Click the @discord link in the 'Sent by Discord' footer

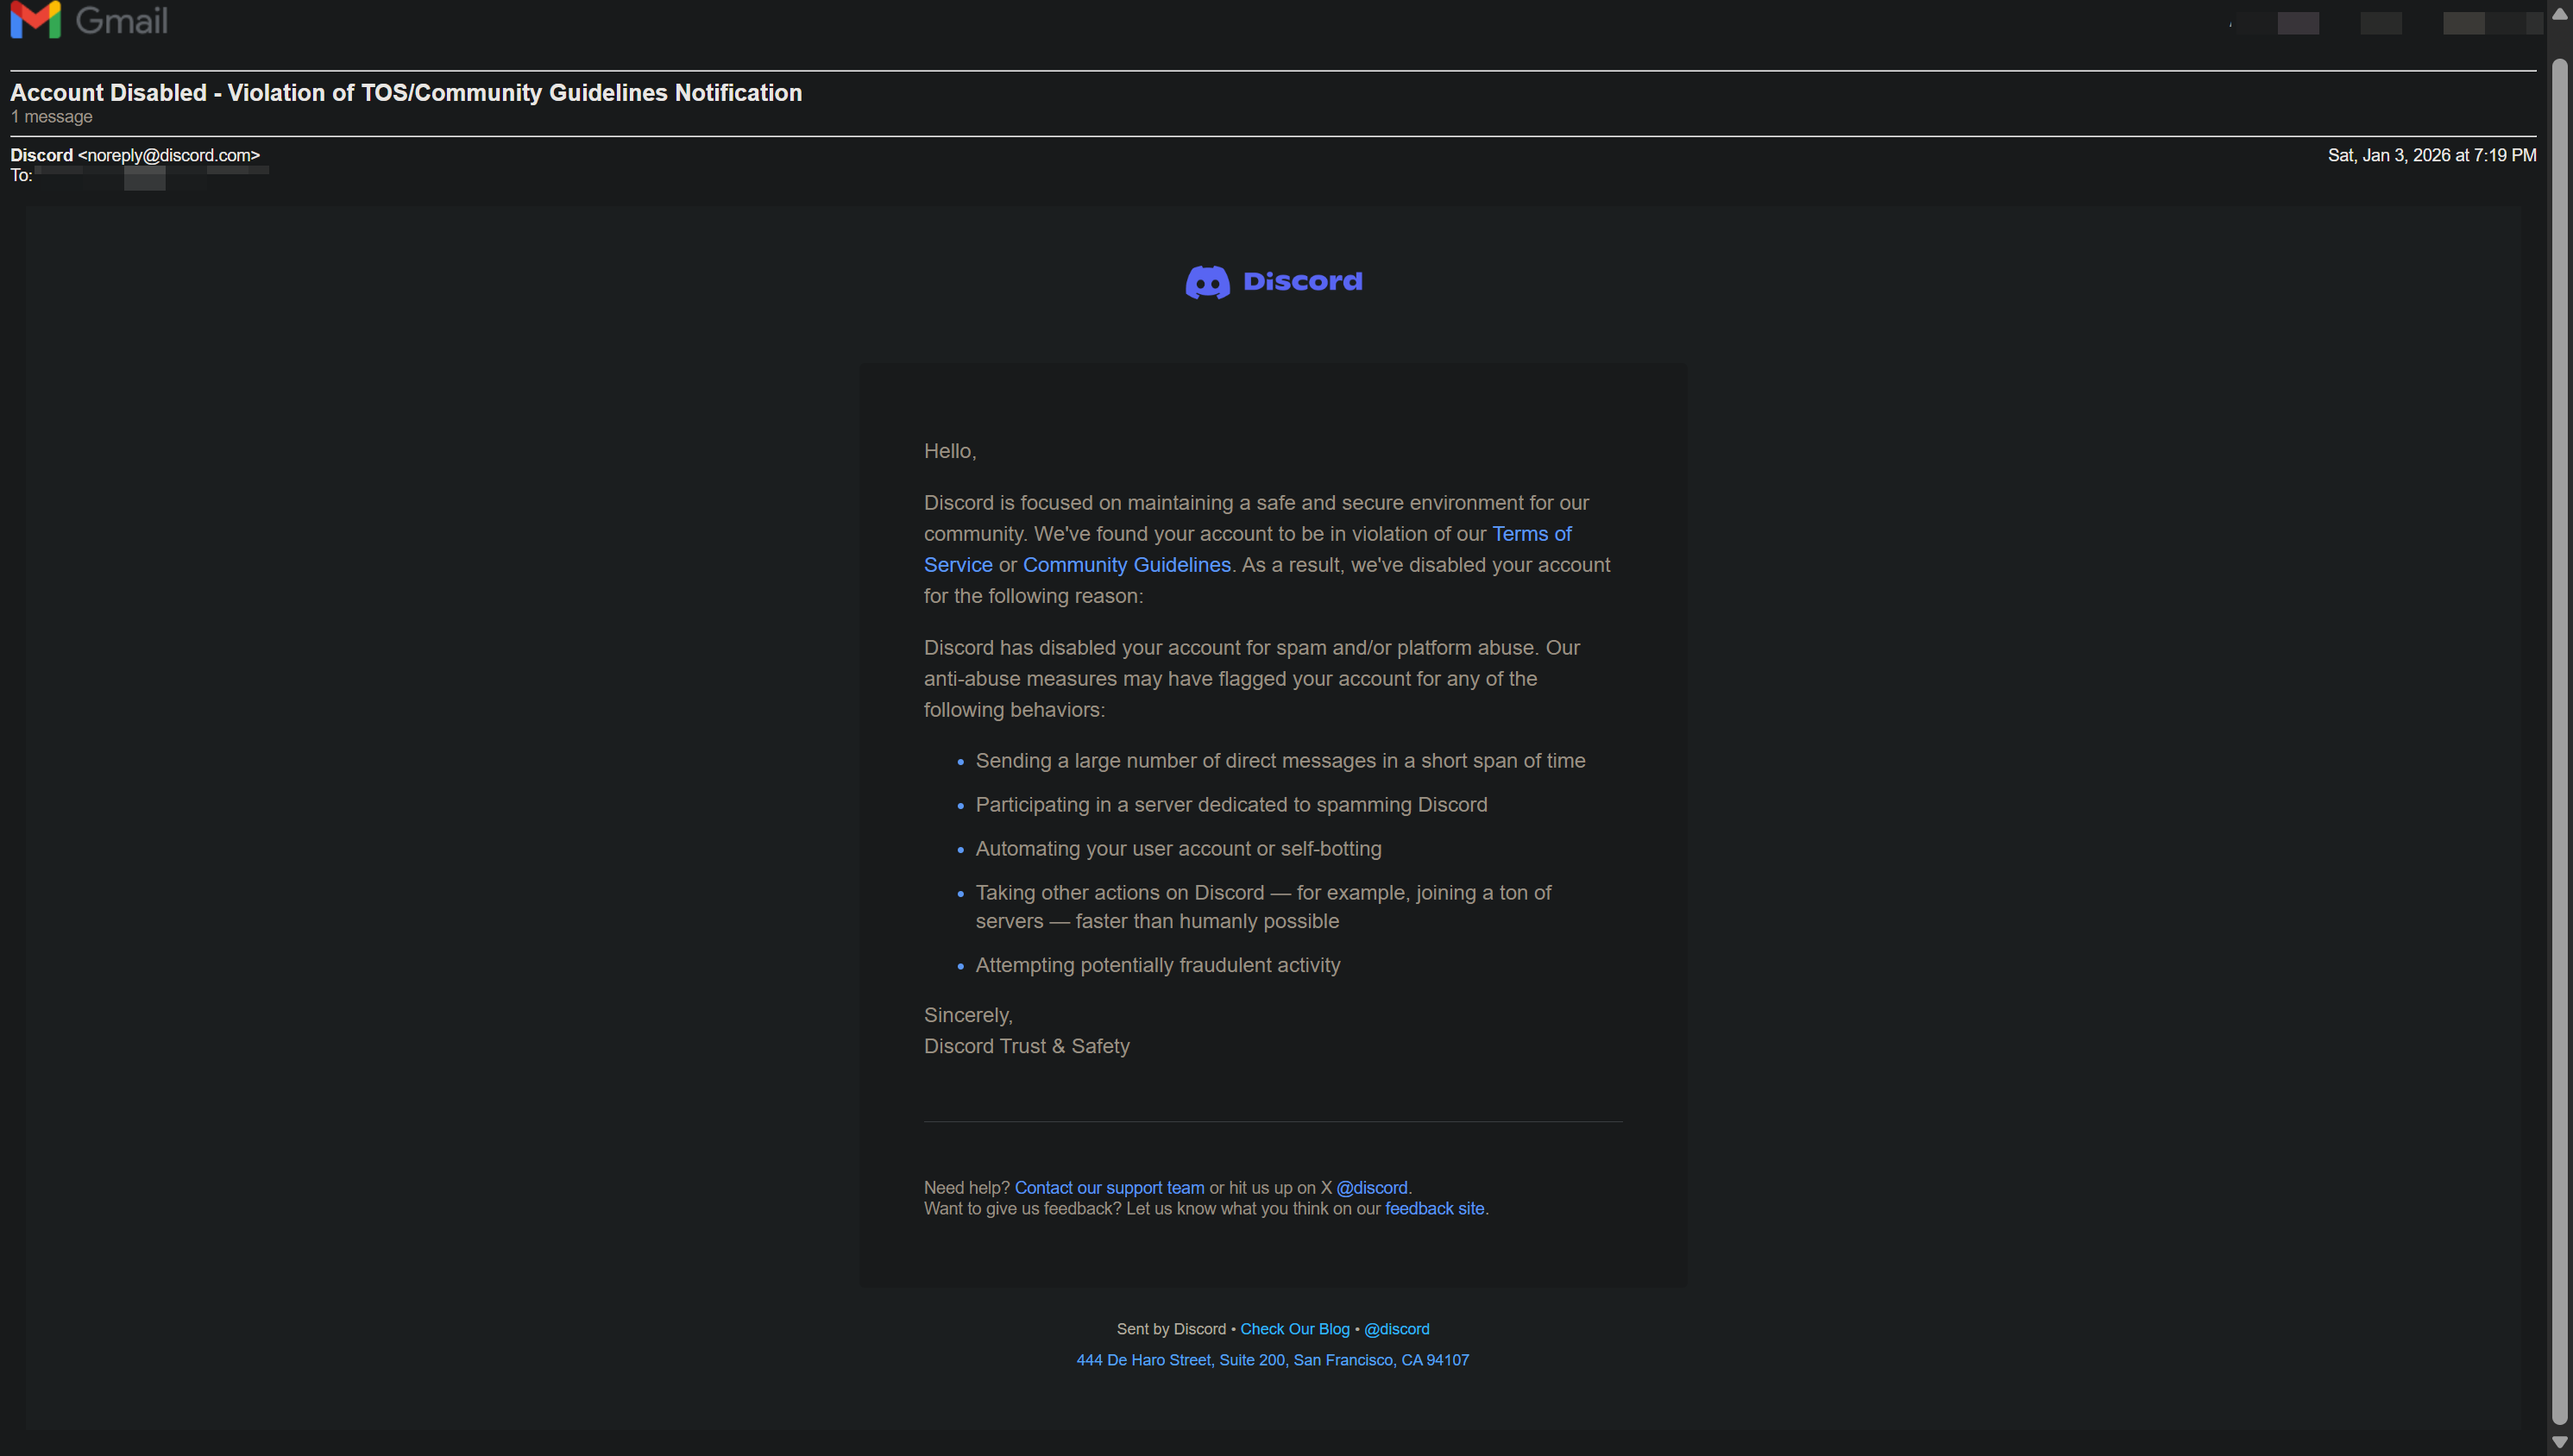coord(1396,1329)
